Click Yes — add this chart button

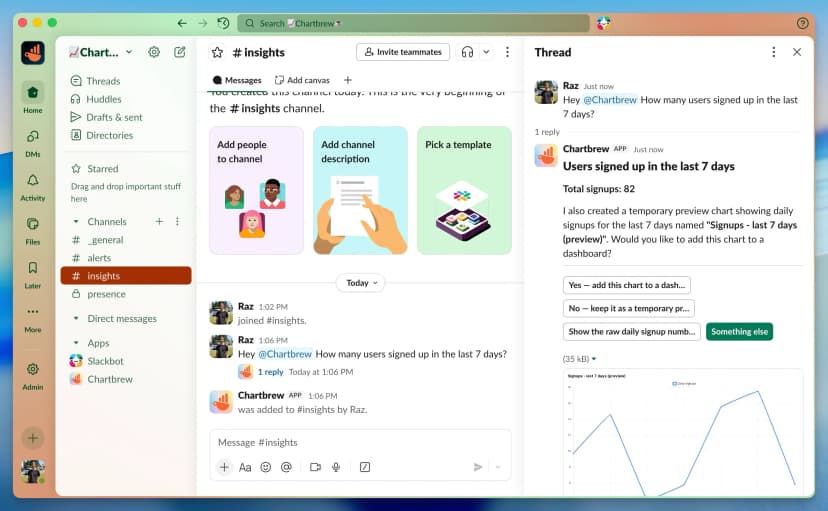pos(626,285)
